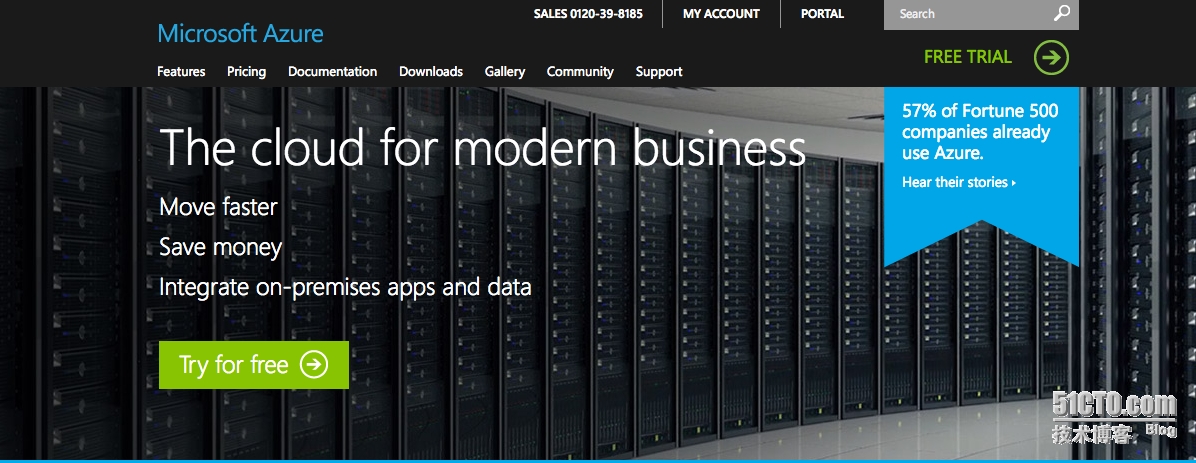Open the PORTAL link
This screenshot has height=463, width=1196.
(x=822, y=14)
